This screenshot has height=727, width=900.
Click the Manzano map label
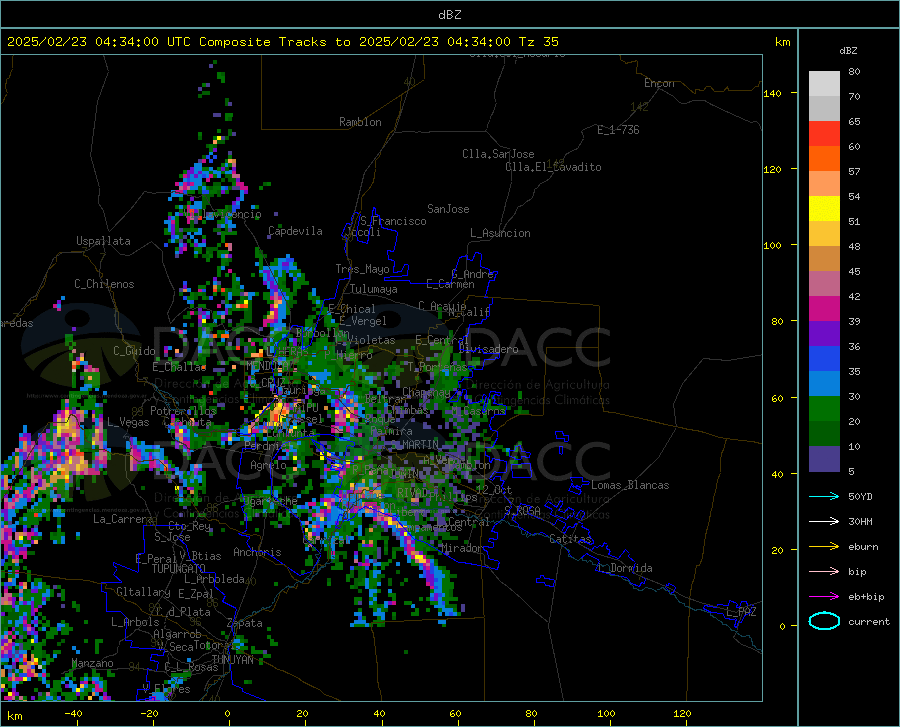[x=92, y=663]
